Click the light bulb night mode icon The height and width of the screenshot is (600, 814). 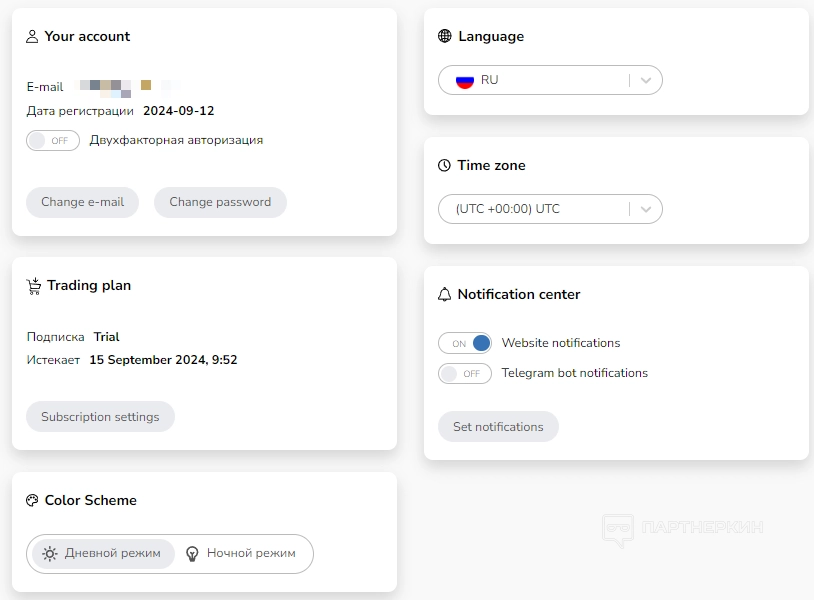pos(193,554)
